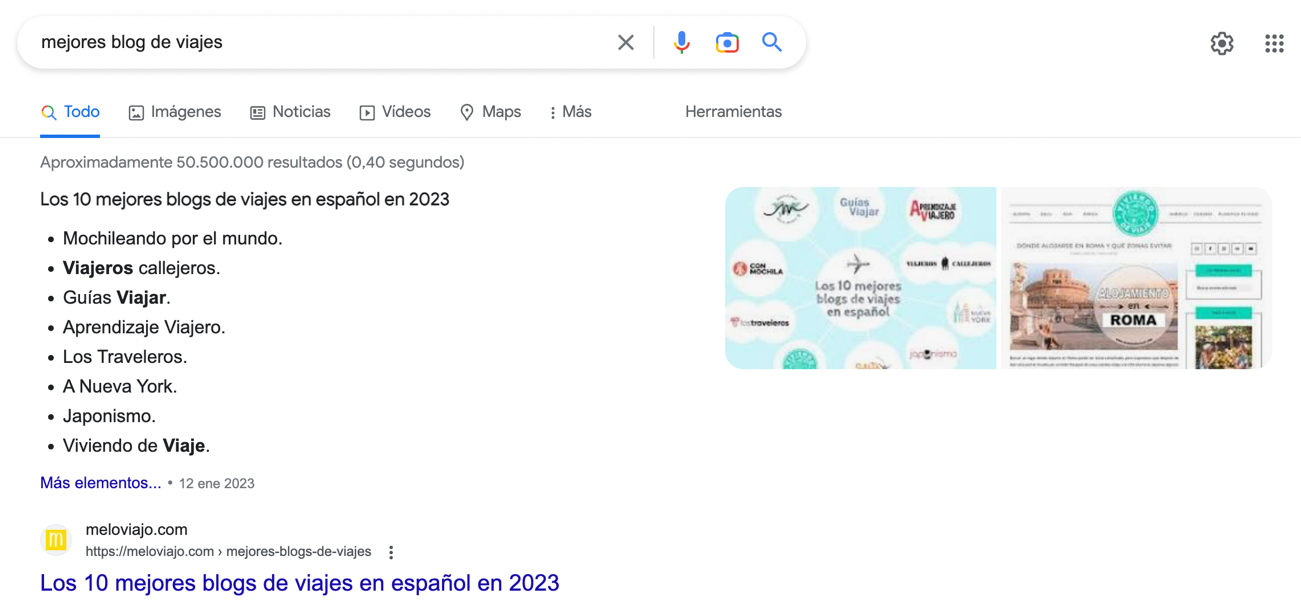Switch to the Maps tab

(490, 112)
